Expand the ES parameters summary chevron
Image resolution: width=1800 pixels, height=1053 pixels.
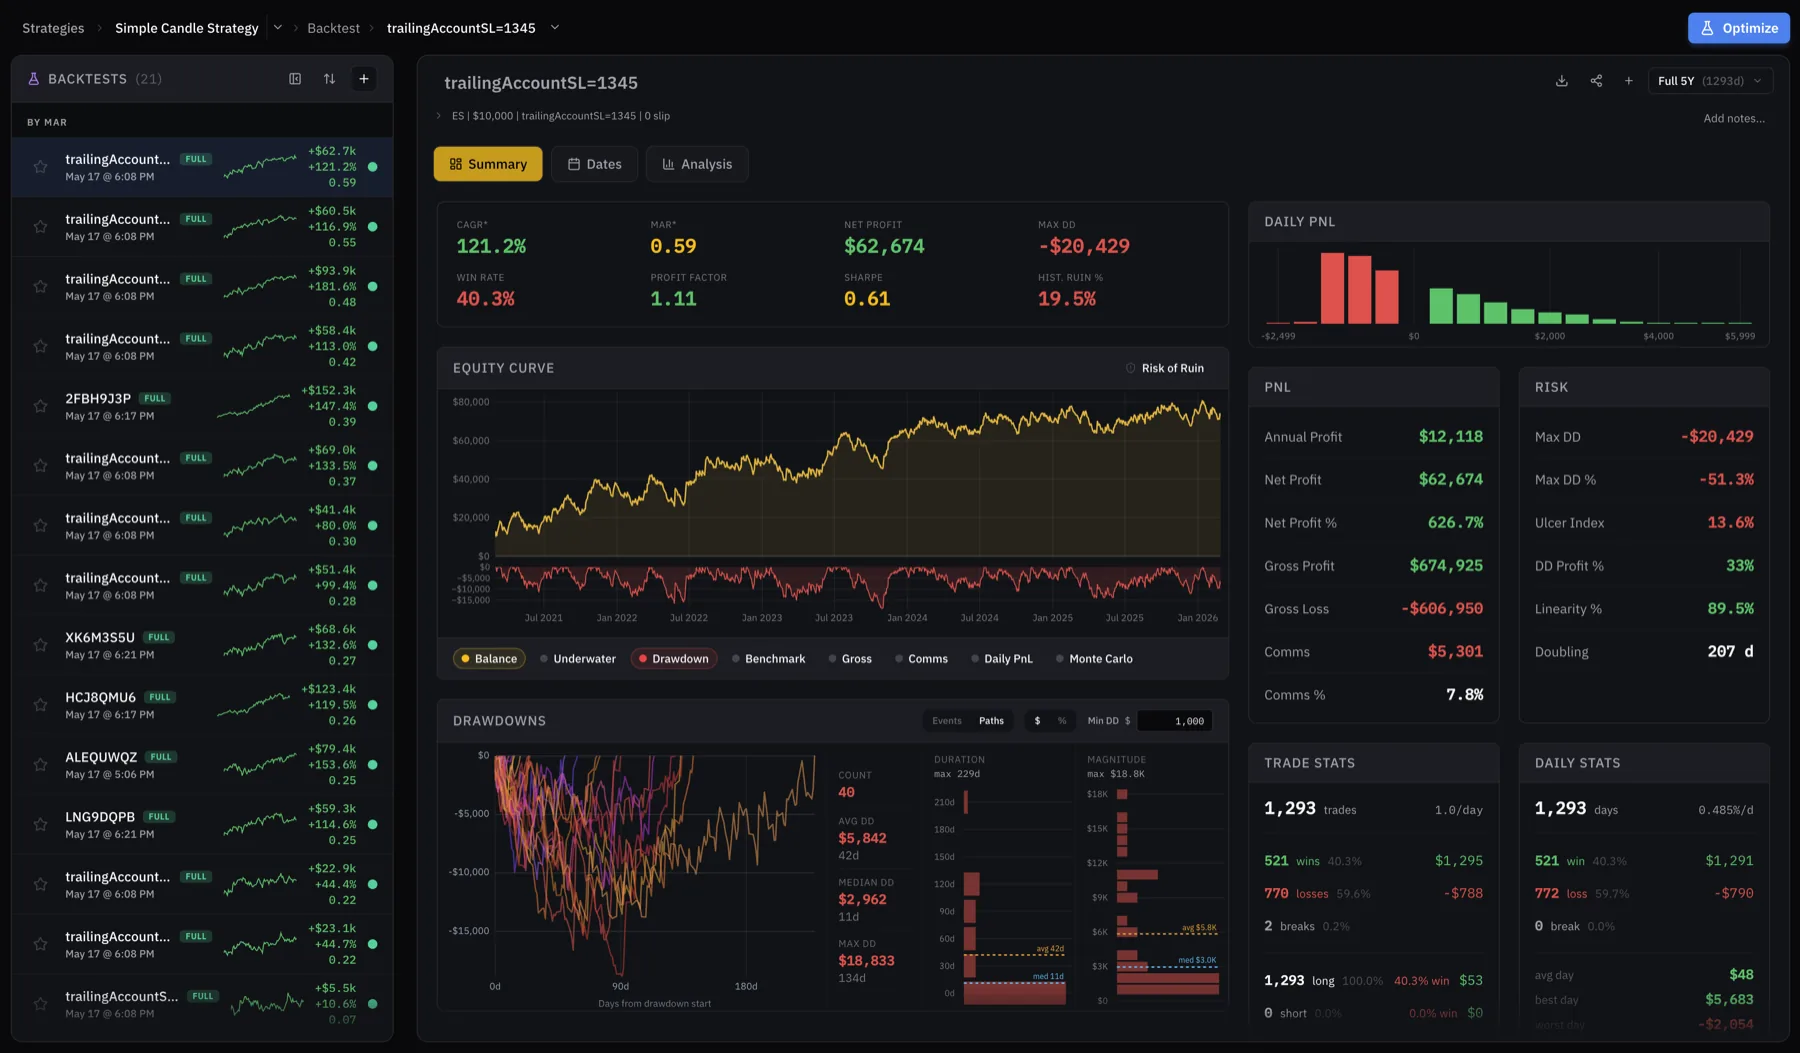(x=438, y=116)
